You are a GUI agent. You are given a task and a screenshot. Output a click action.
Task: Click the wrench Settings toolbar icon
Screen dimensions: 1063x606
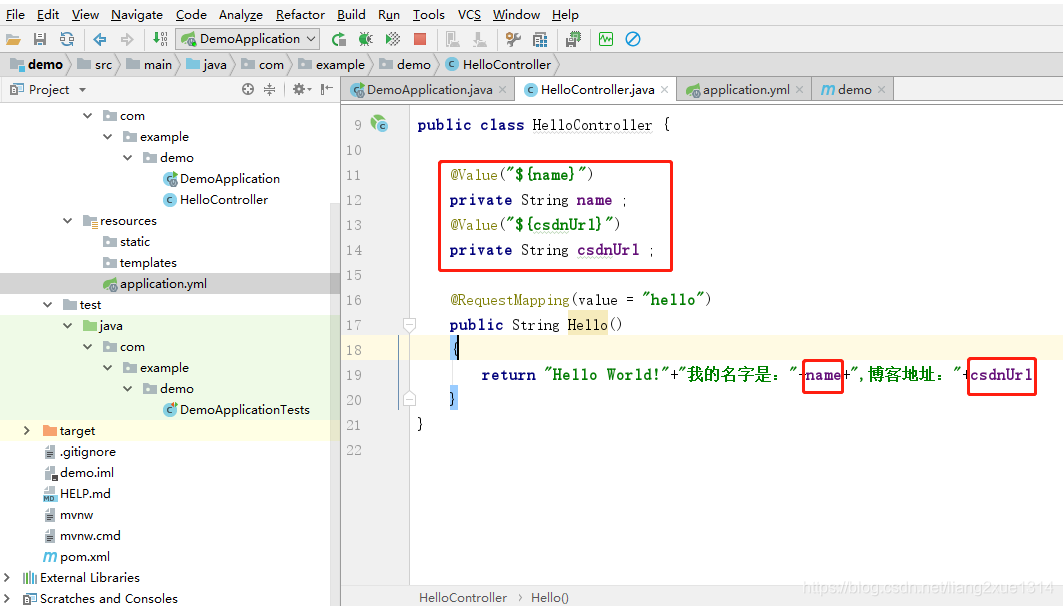pos(513,39)
